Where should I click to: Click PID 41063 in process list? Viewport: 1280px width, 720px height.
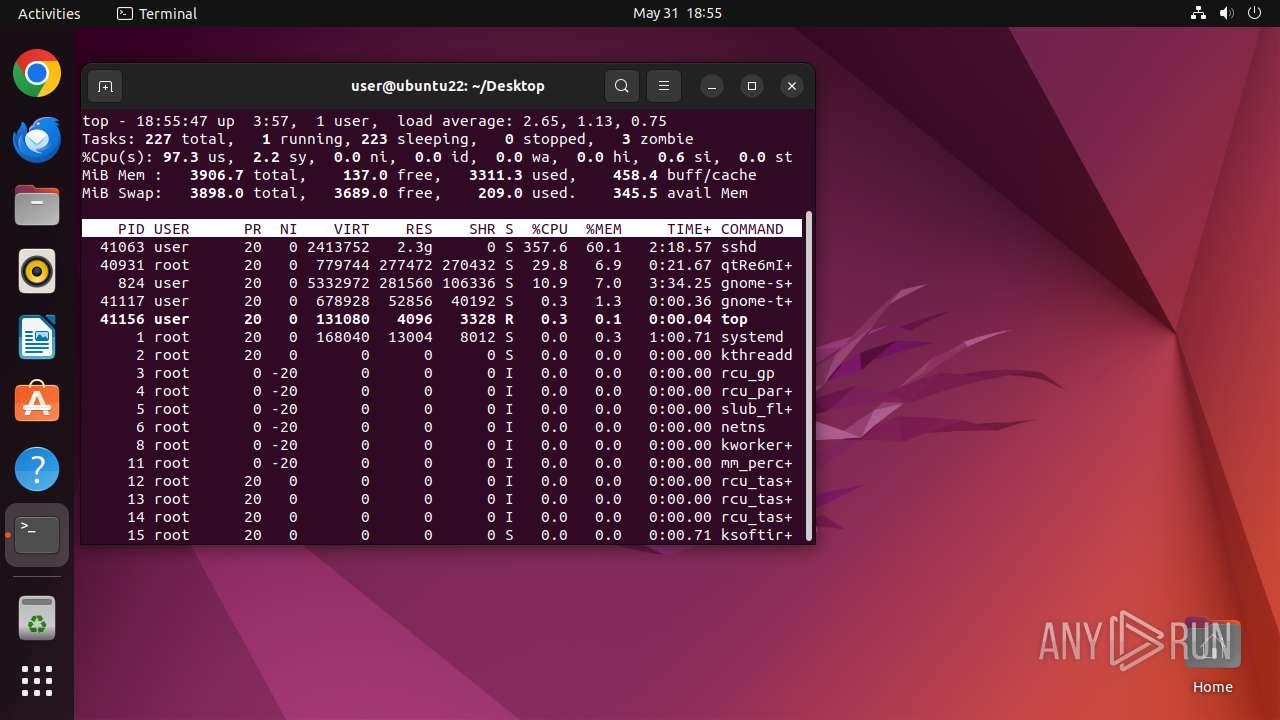tap(122, 247)
